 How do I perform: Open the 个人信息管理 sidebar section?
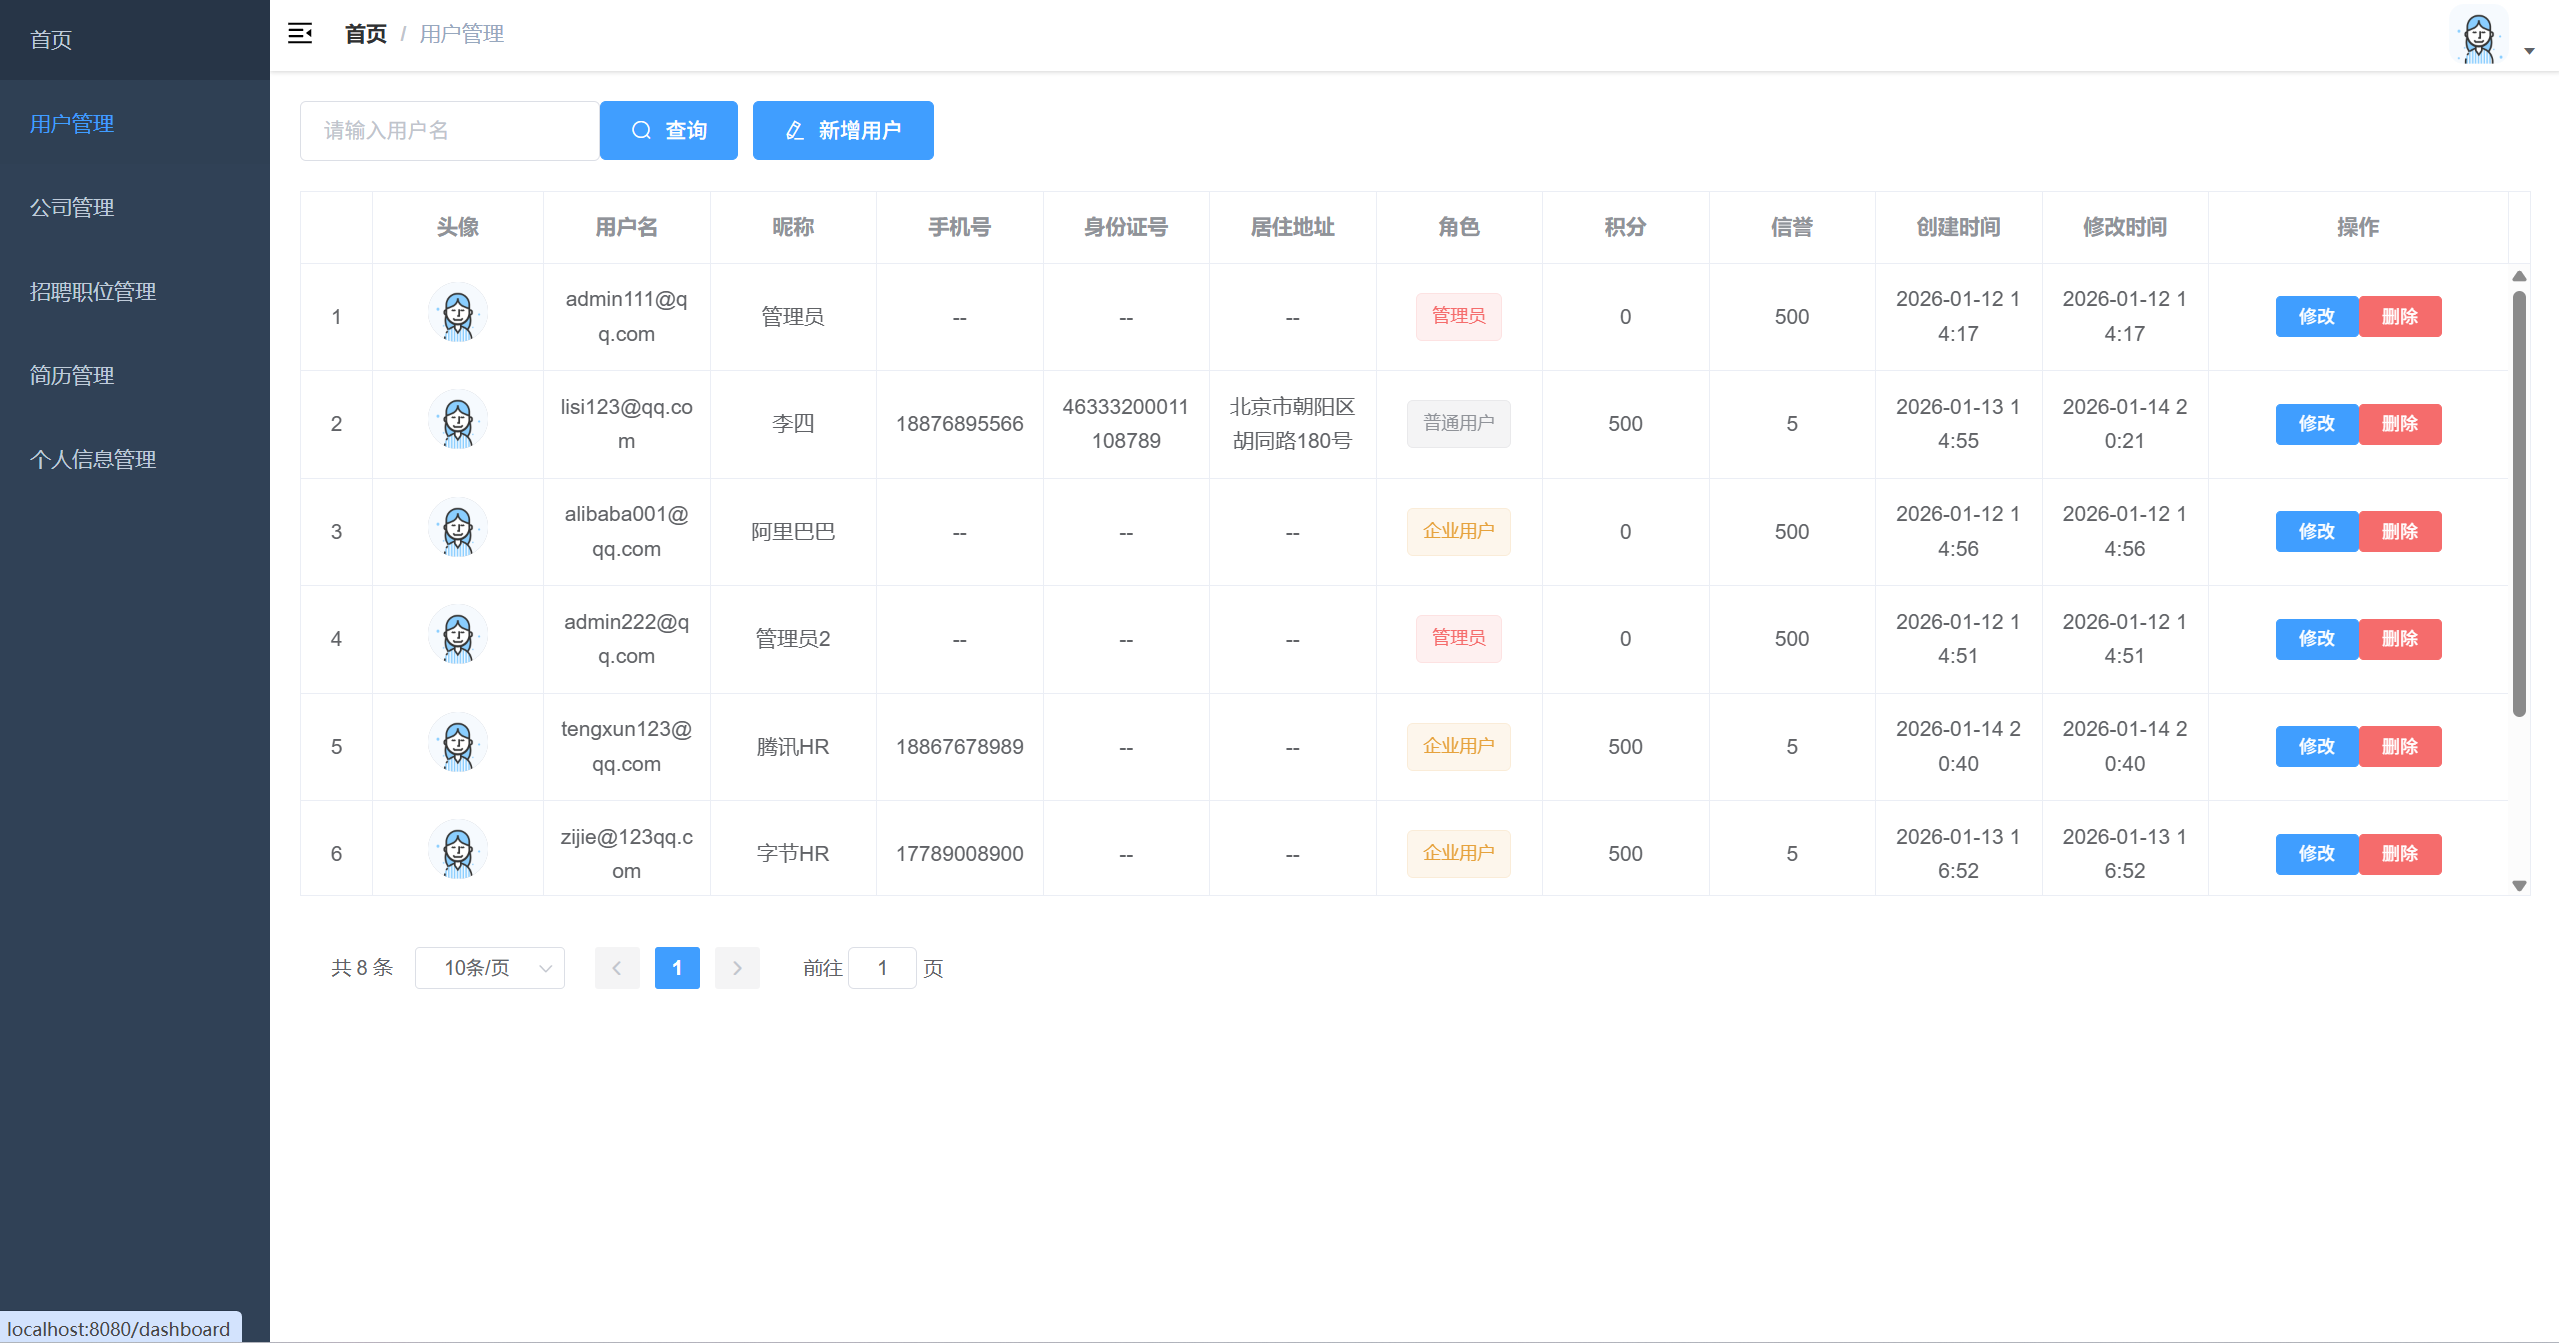point(93,460)
